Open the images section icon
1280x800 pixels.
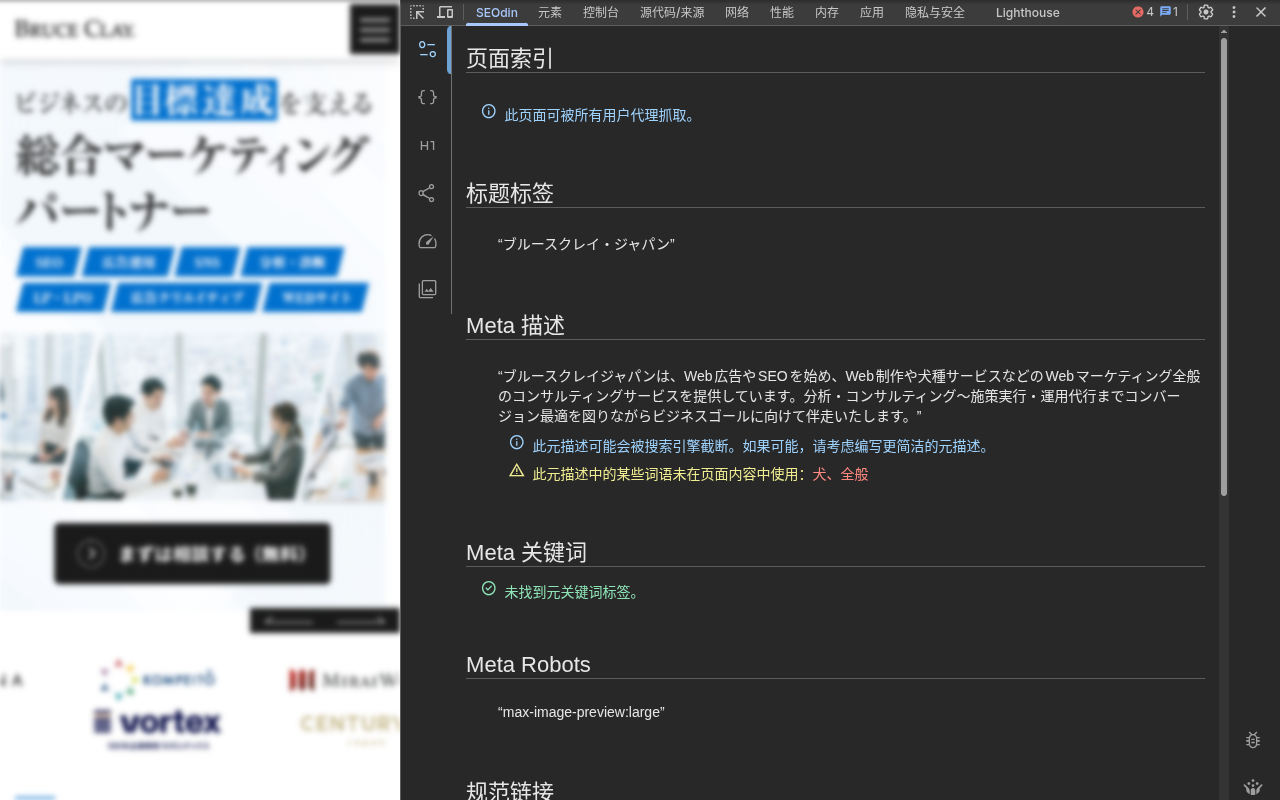427,289
